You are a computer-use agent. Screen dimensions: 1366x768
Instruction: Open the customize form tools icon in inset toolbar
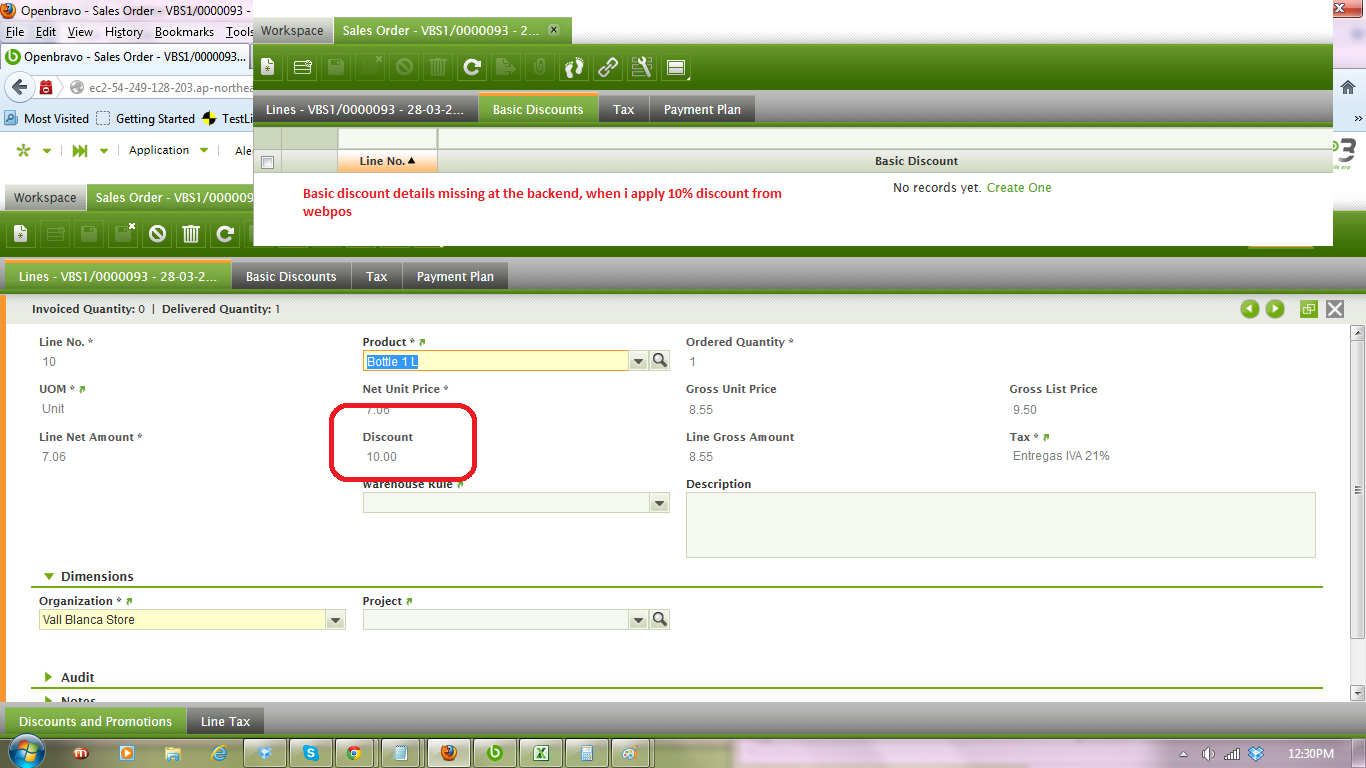point(642,67)
